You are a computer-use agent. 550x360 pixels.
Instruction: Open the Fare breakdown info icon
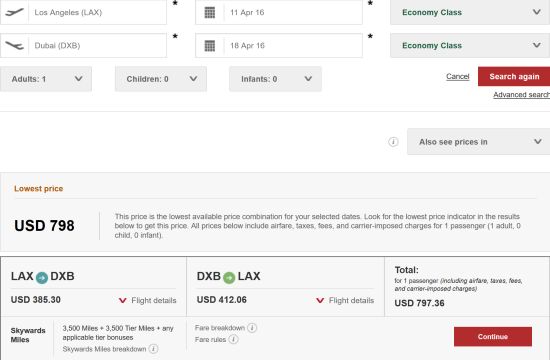252,328
